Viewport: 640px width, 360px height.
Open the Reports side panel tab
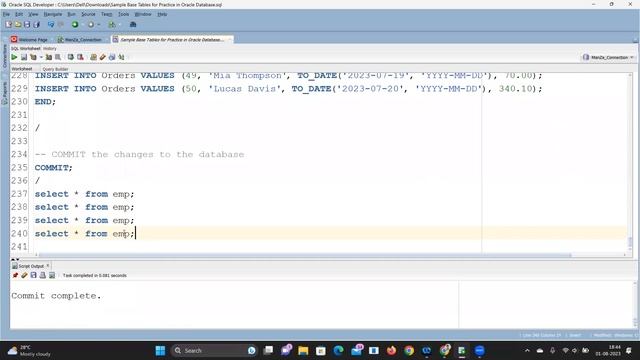point(5,92)
